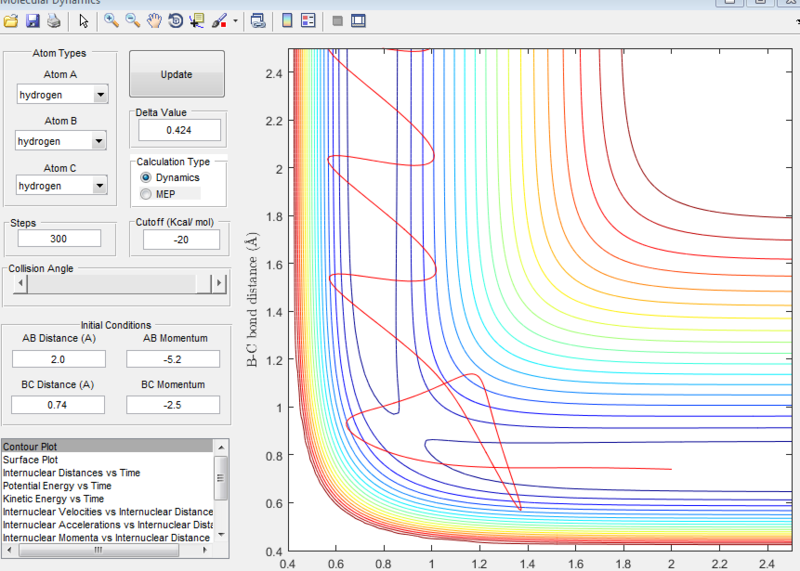Activate the Pan hand tool
The image size is (800, 571).
pyautogui.click(x=154, y=20)
